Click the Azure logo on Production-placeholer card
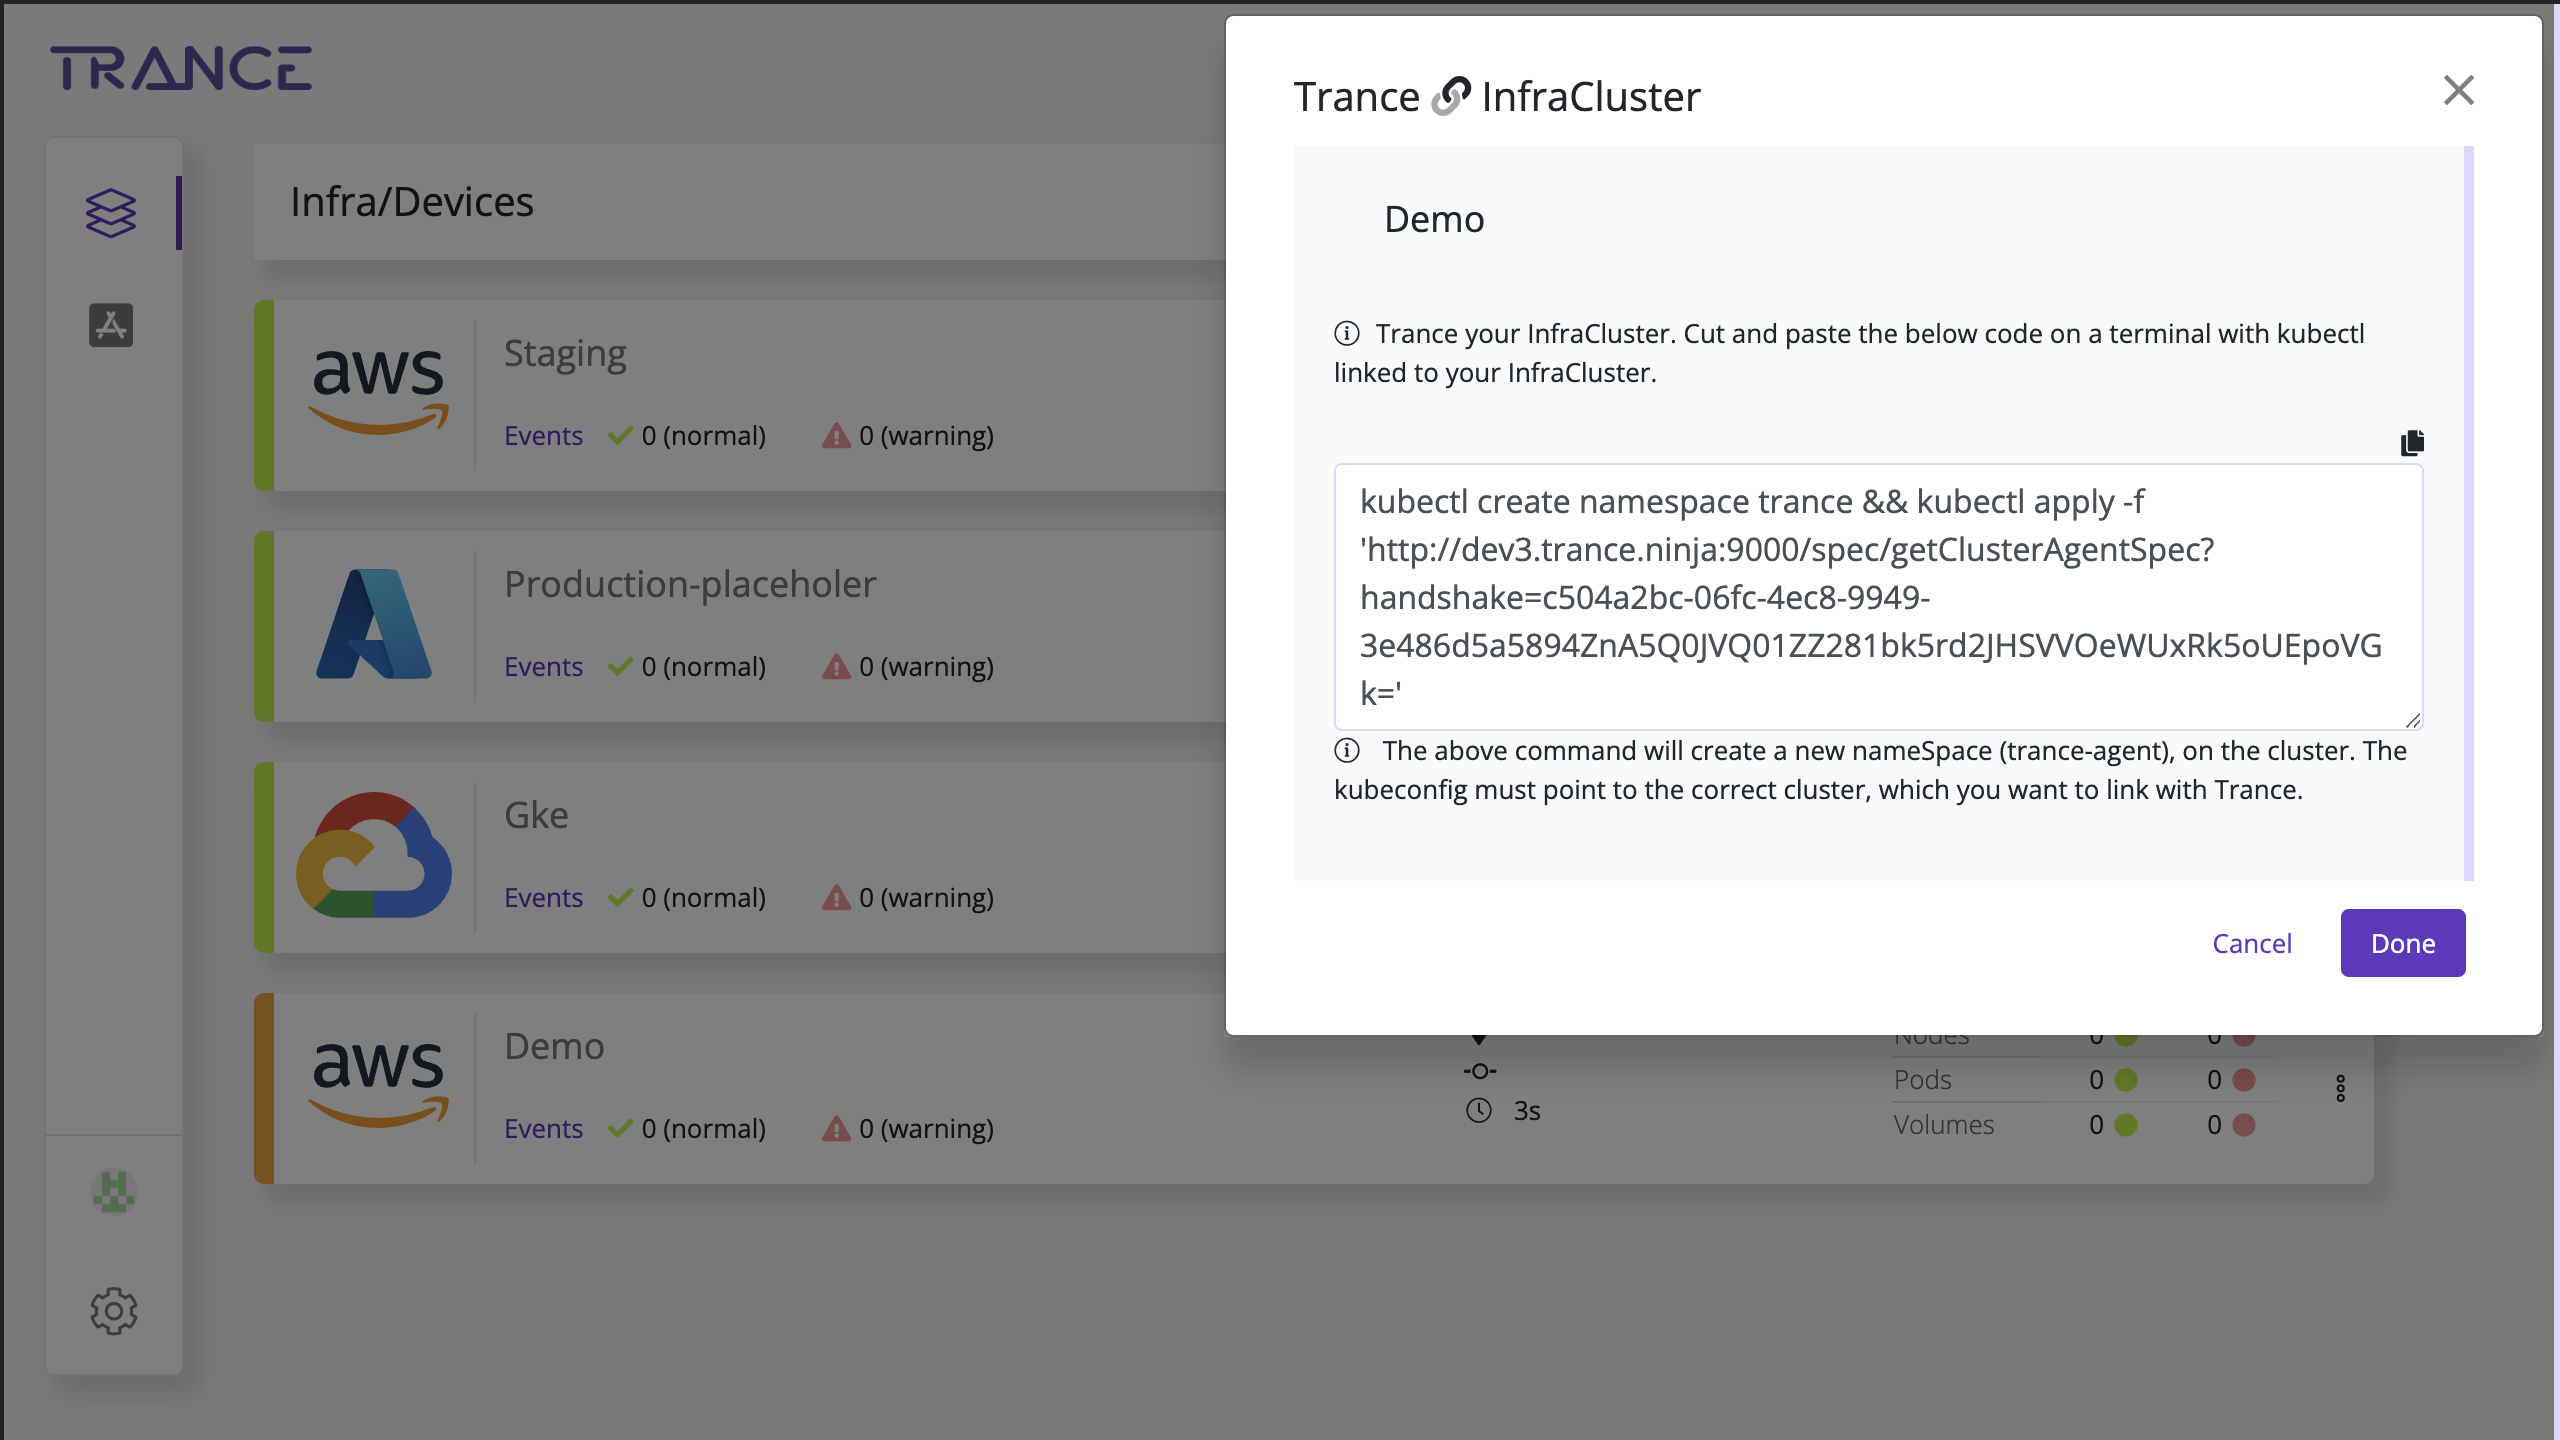The width and height of the screenshot is (2560, 1440). pyautogui.click(x=374, y=624)
